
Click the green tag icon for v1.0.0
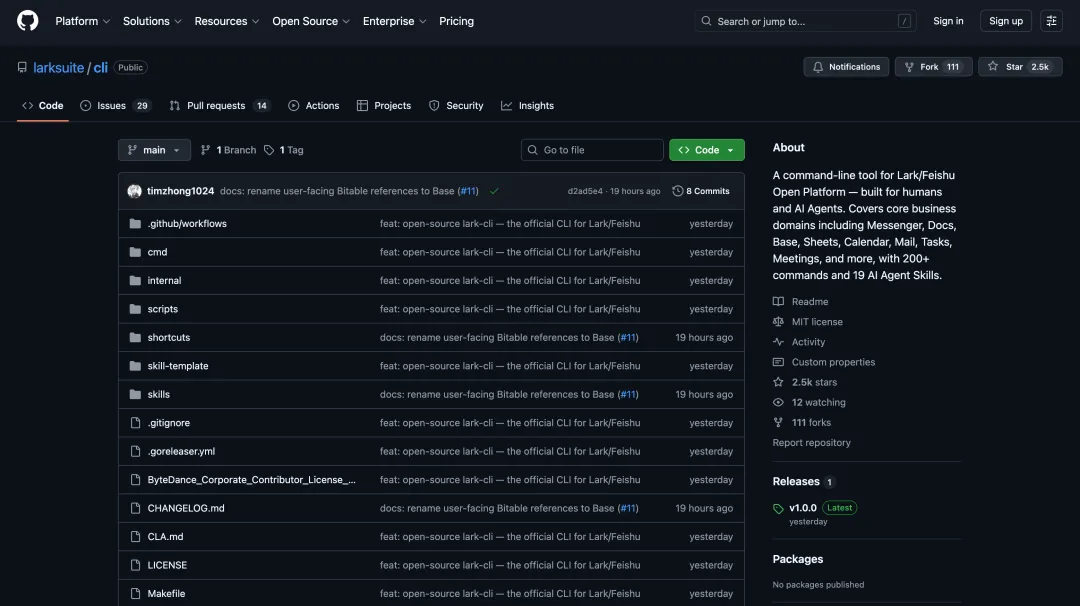point(778,509)
